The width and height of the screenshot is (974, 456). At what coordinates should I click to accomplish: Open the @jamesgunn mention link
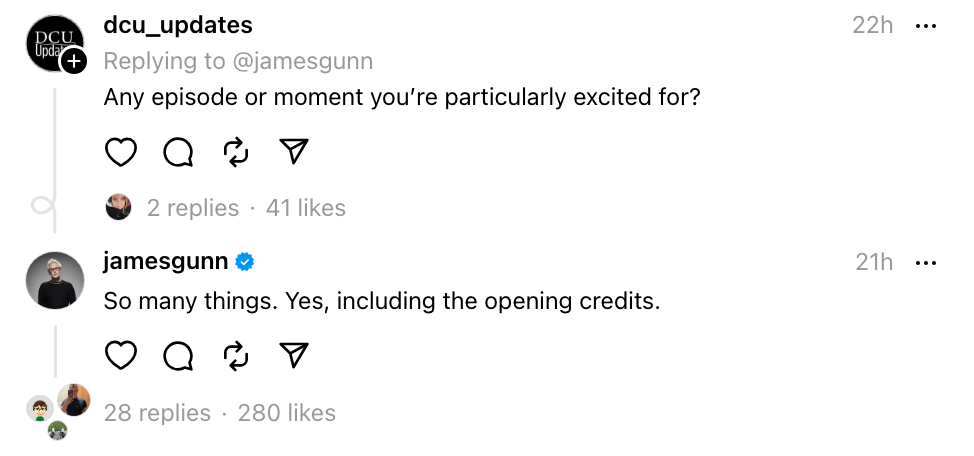coord(302,61)
